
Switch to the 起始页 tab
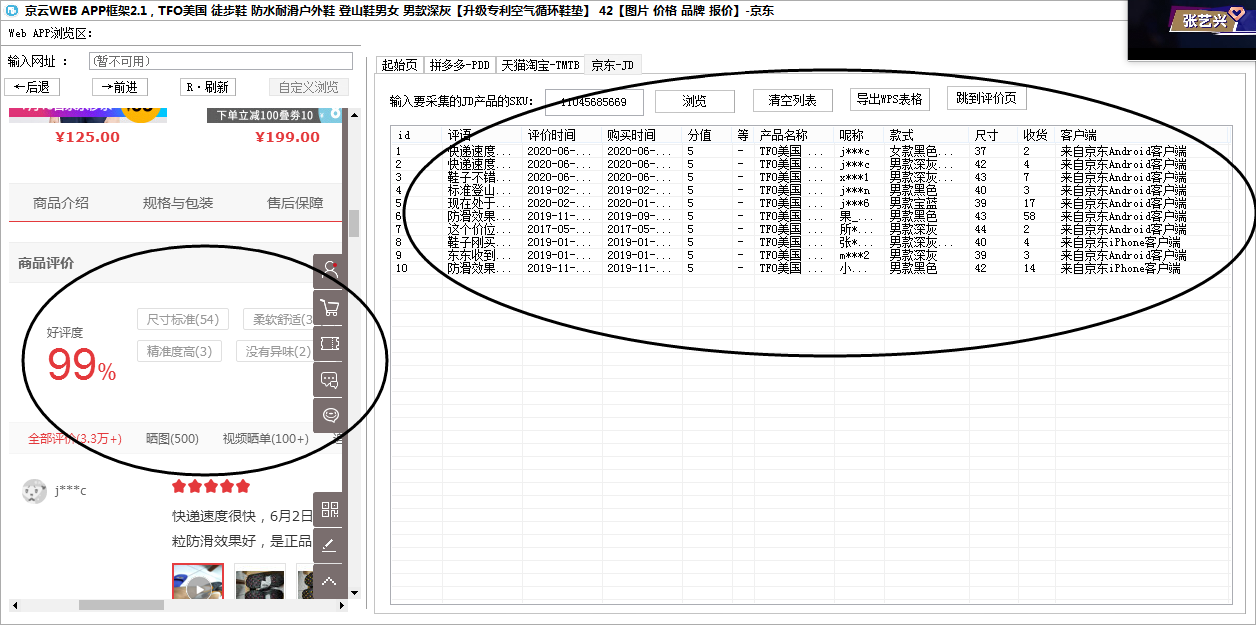click(400, 65)
